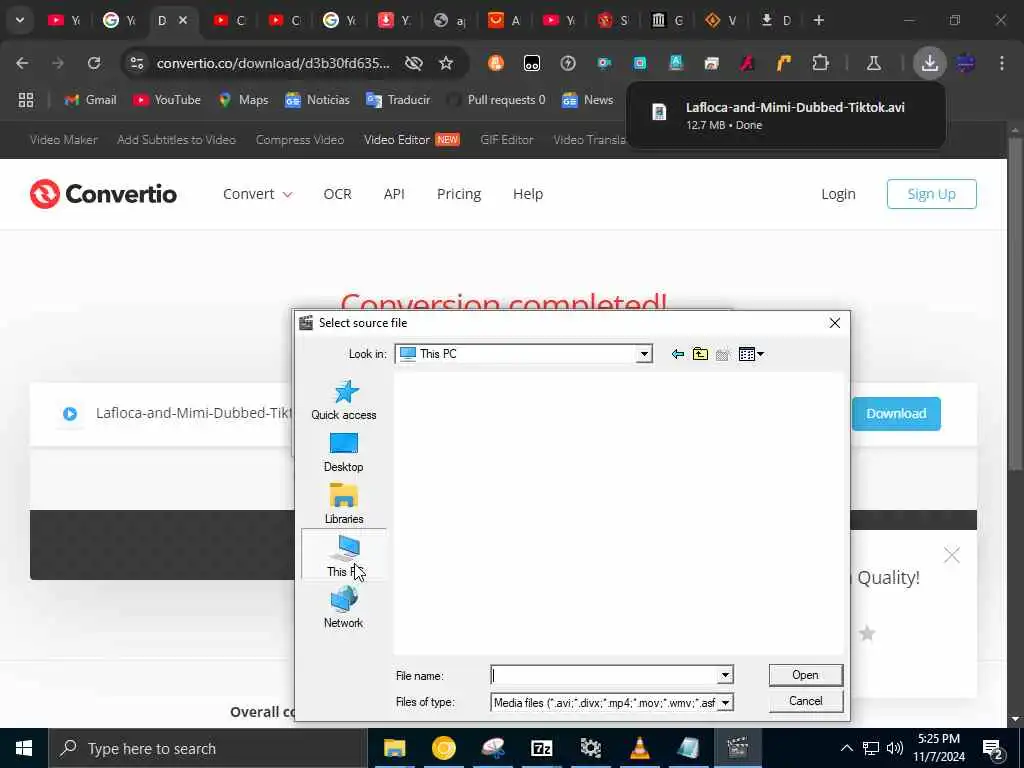1024x768 pixels.
Task: Open Video Maker link in top strip
Action: [63, 140]
